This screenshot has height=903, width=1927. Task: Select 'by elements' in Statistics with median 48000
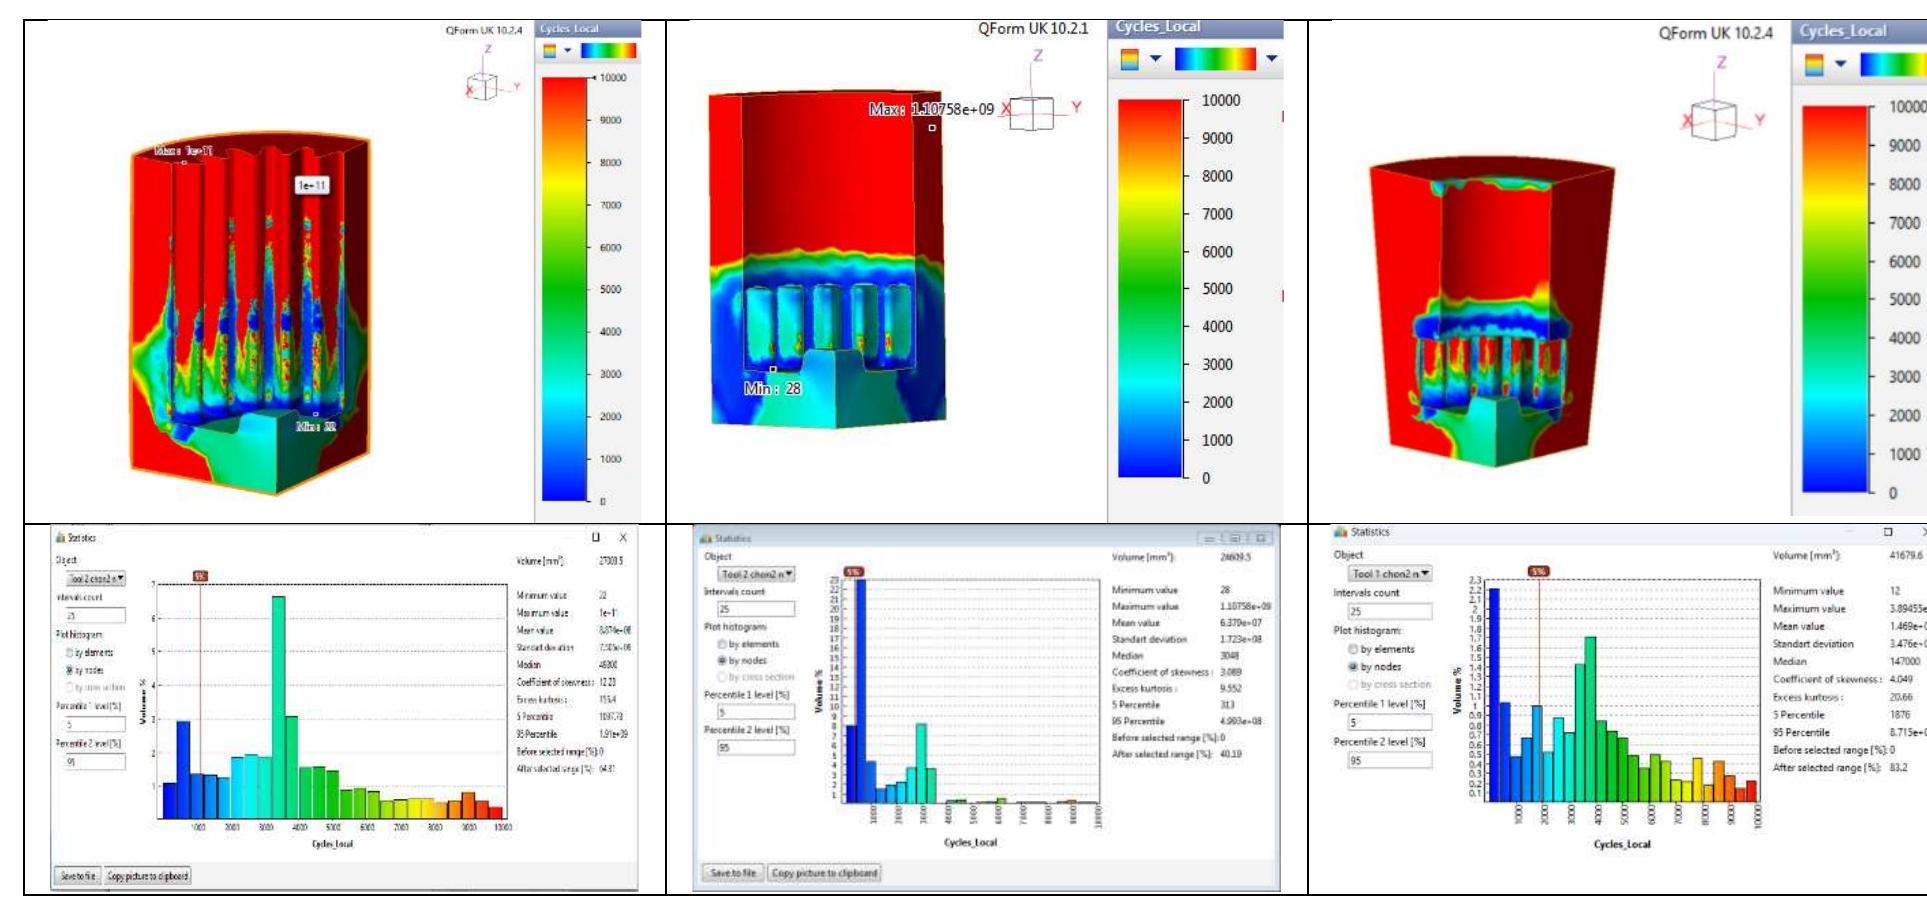[x=70, y=652]
